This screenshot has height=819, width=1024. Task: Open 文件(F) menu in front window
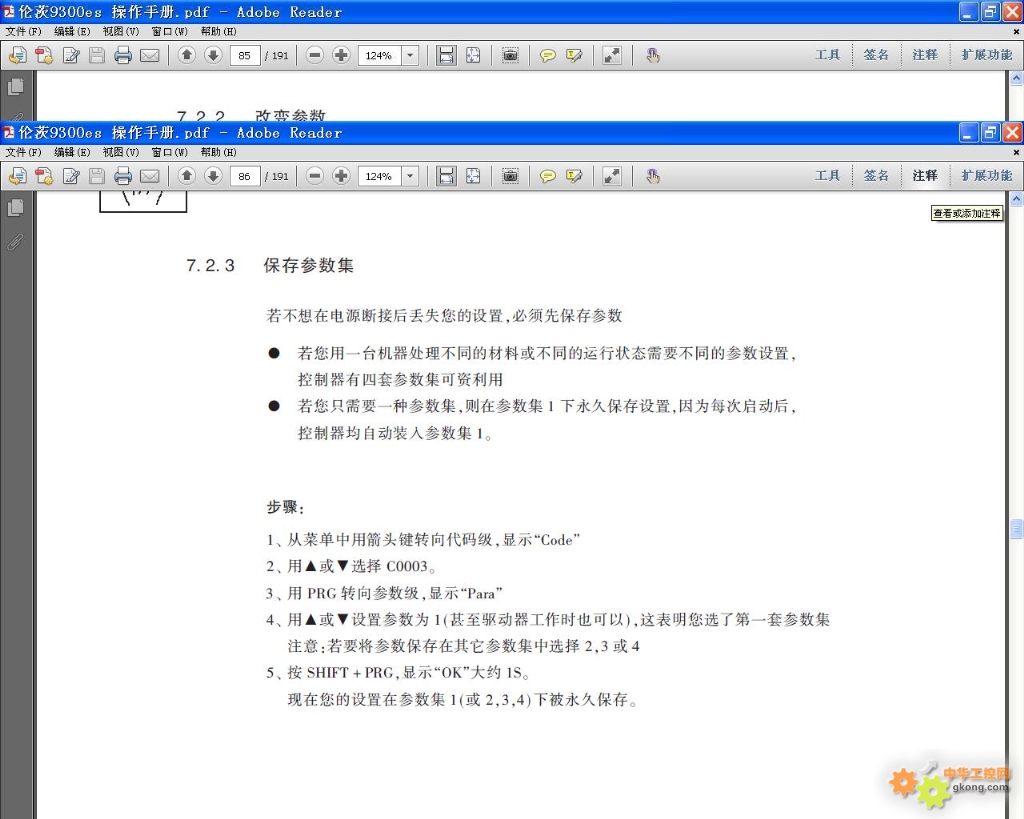click(24, 152)
